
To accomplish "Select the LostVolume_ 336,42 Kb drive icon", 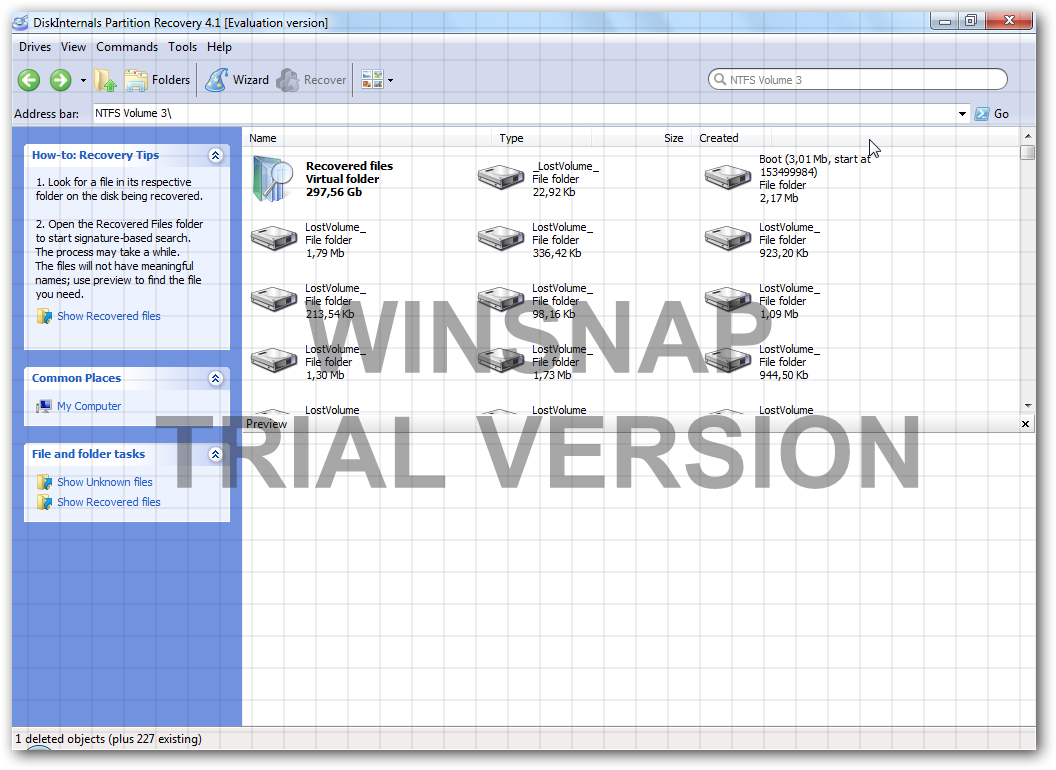I will 500,238.
